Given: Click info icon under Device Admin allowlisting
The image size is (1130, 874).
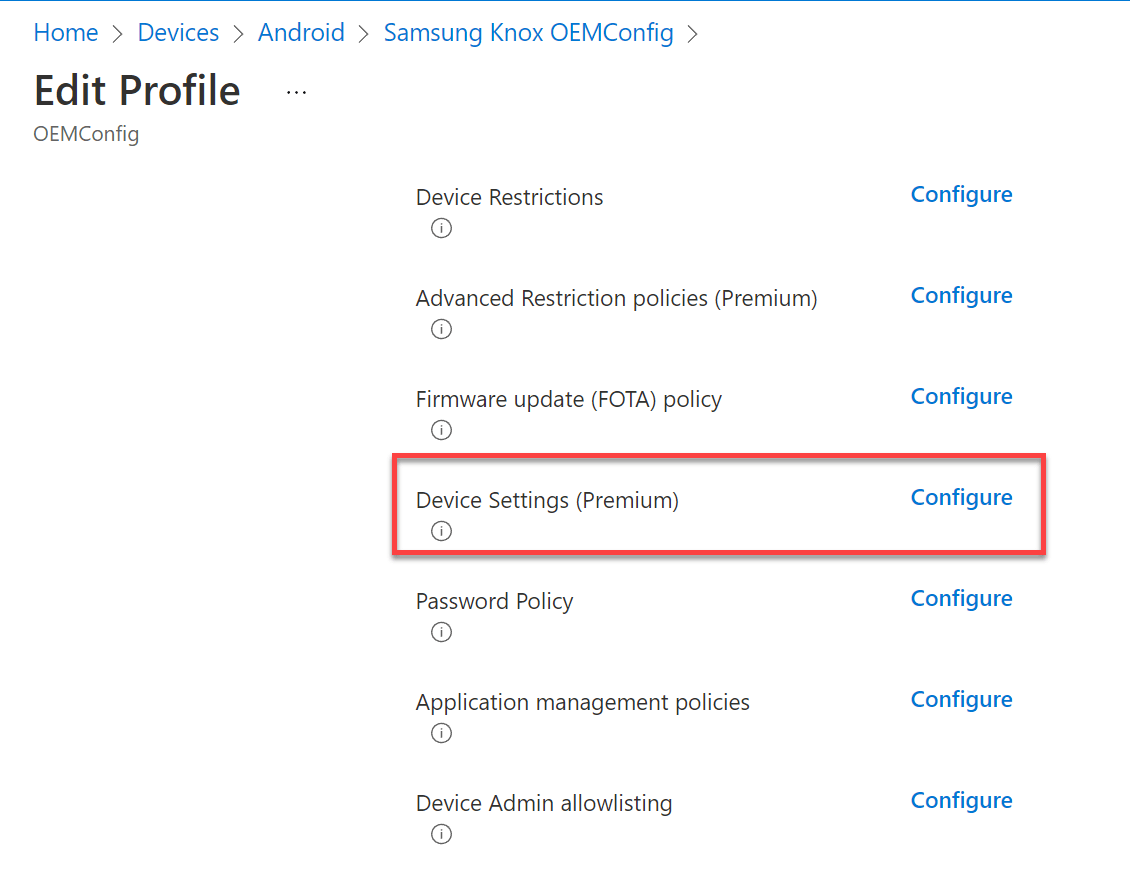Looking at the screenshot, I should (x=441, y=834).
